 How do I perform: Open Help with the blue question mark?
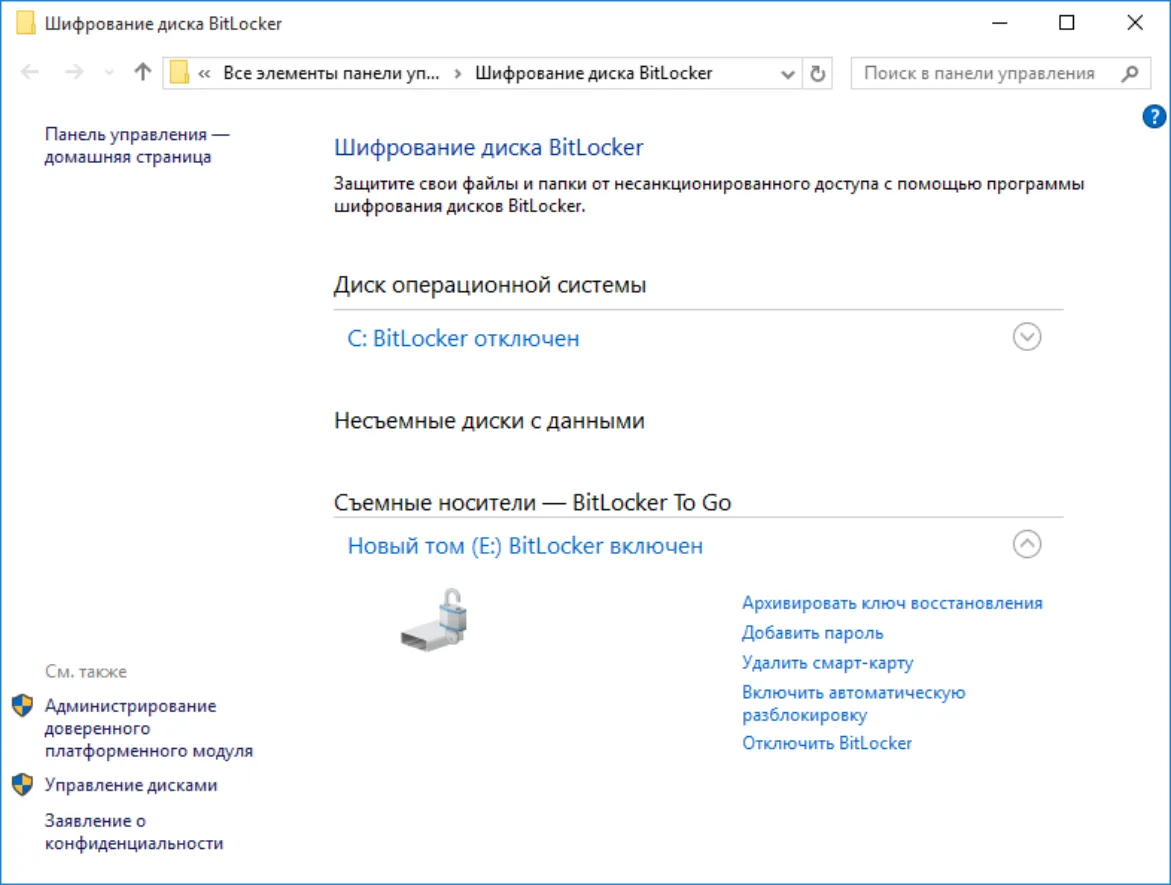coord(1154,117)
